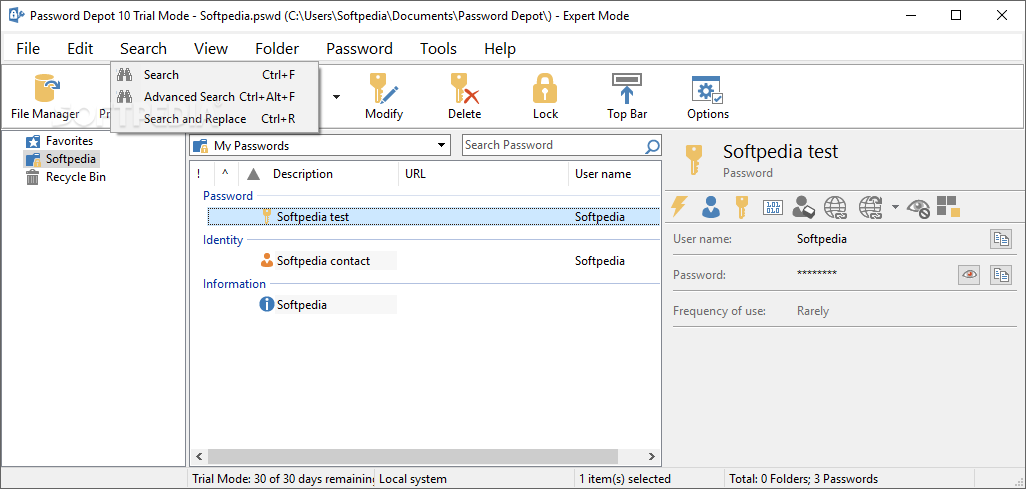Open the Tools menu
The width and height of the screenshot is (1026, 489).
[438, 48]
